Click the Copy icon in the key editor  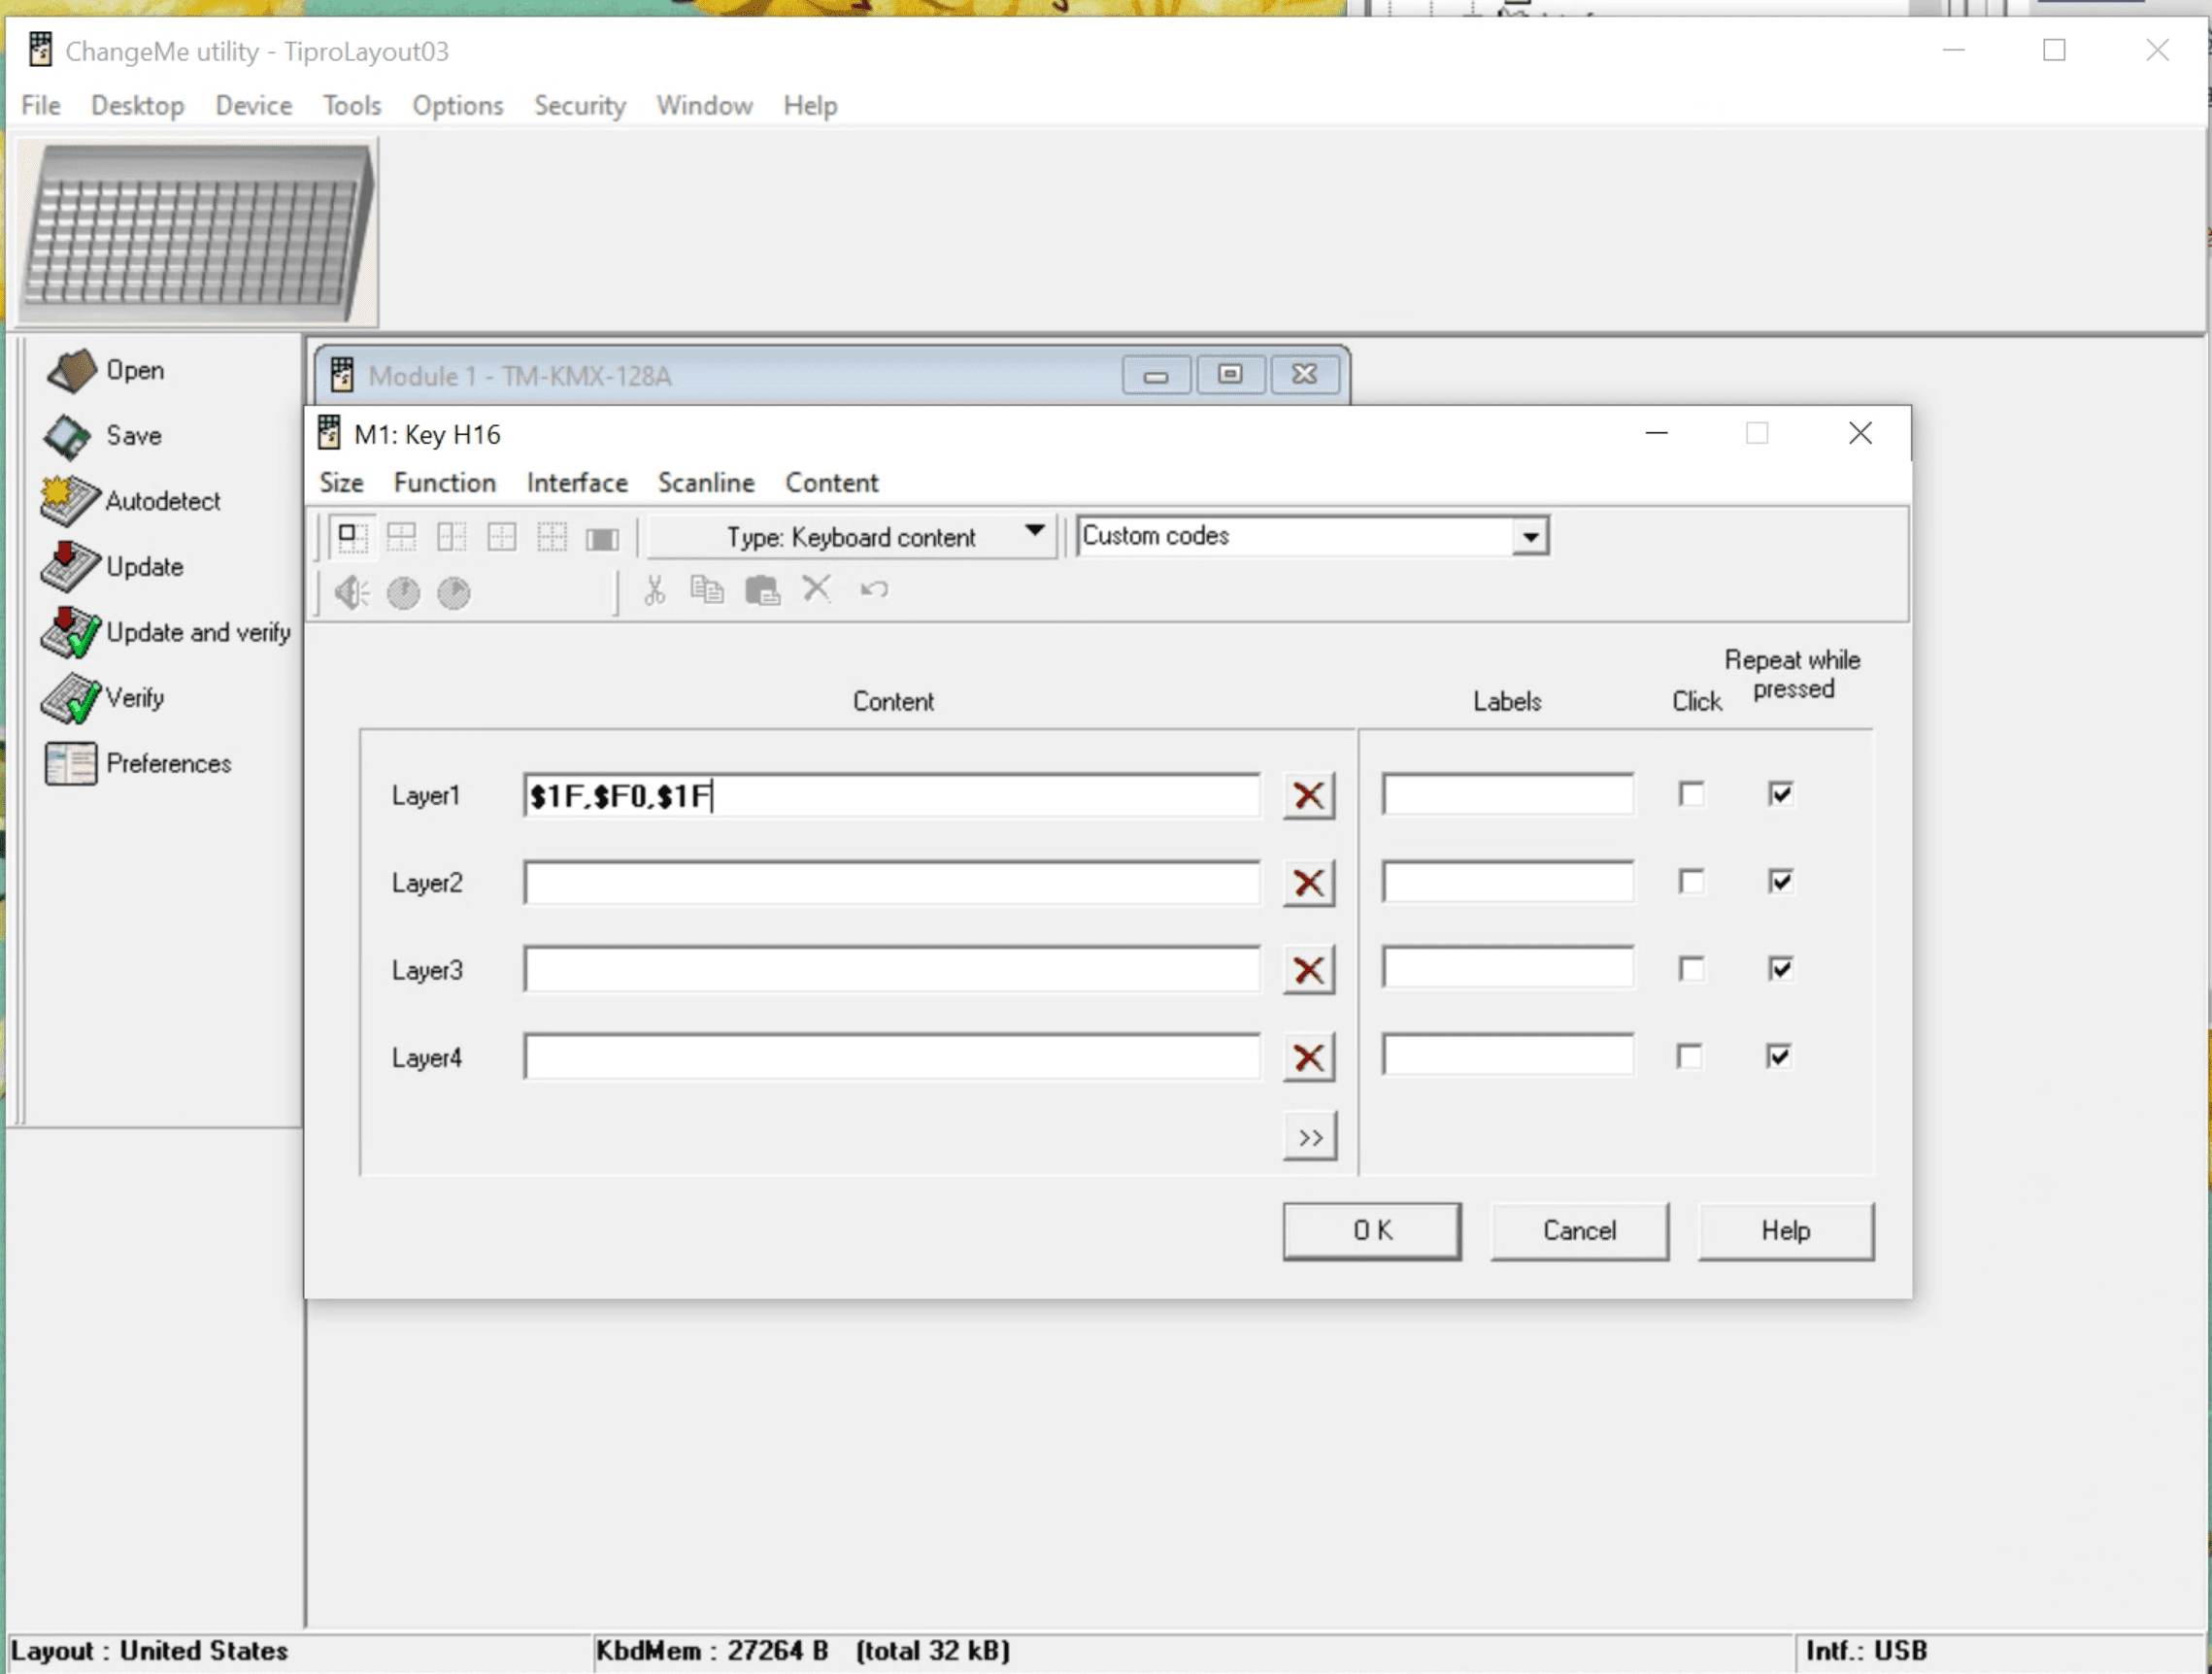pyautogui.click(x=708, y=590)
